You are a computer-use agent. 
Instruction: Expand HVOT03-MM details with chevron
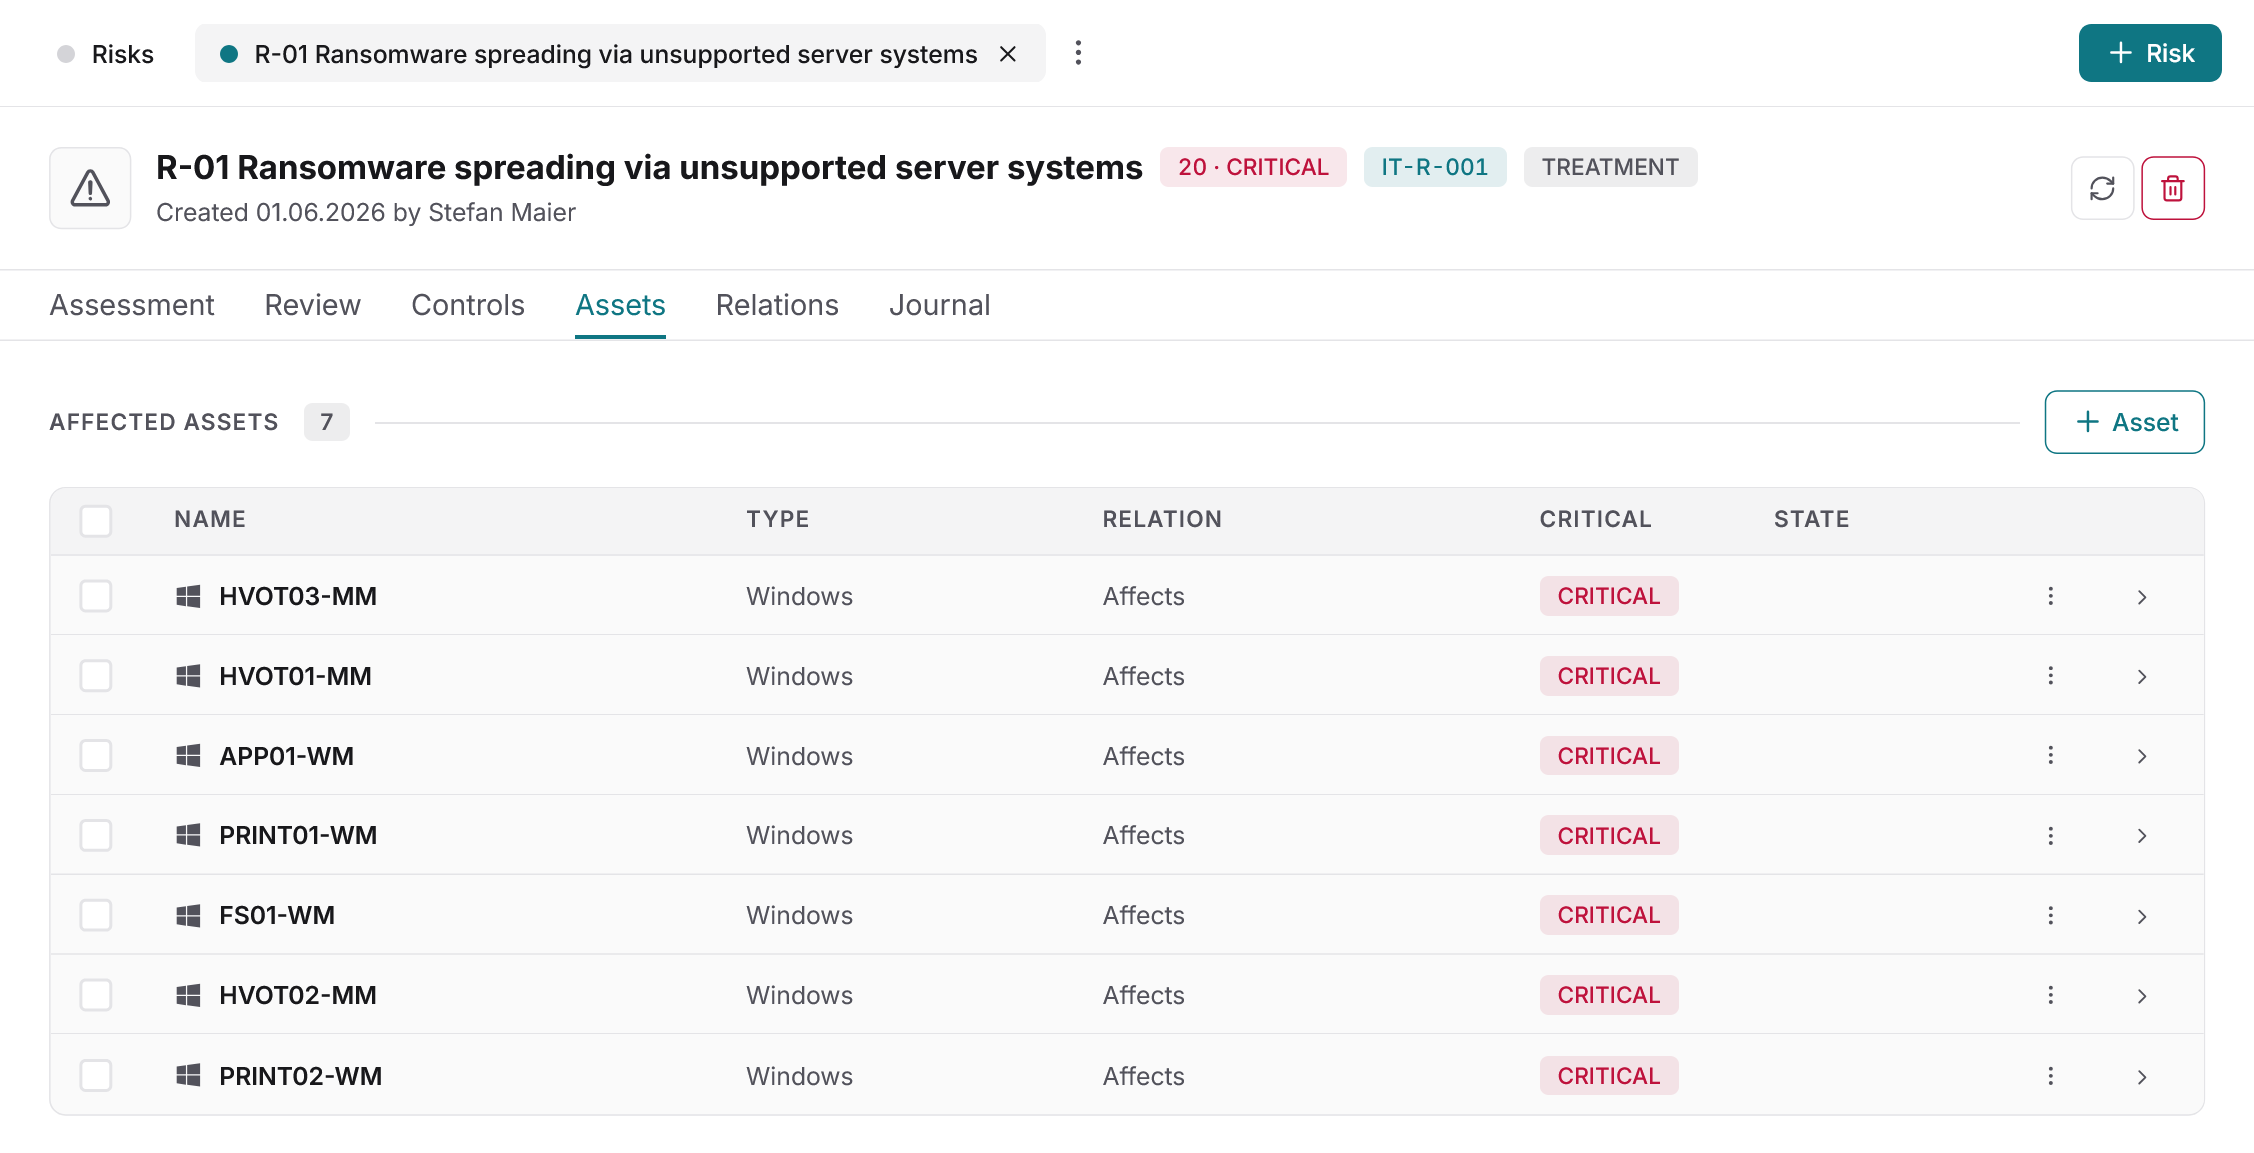(2142, 597)
